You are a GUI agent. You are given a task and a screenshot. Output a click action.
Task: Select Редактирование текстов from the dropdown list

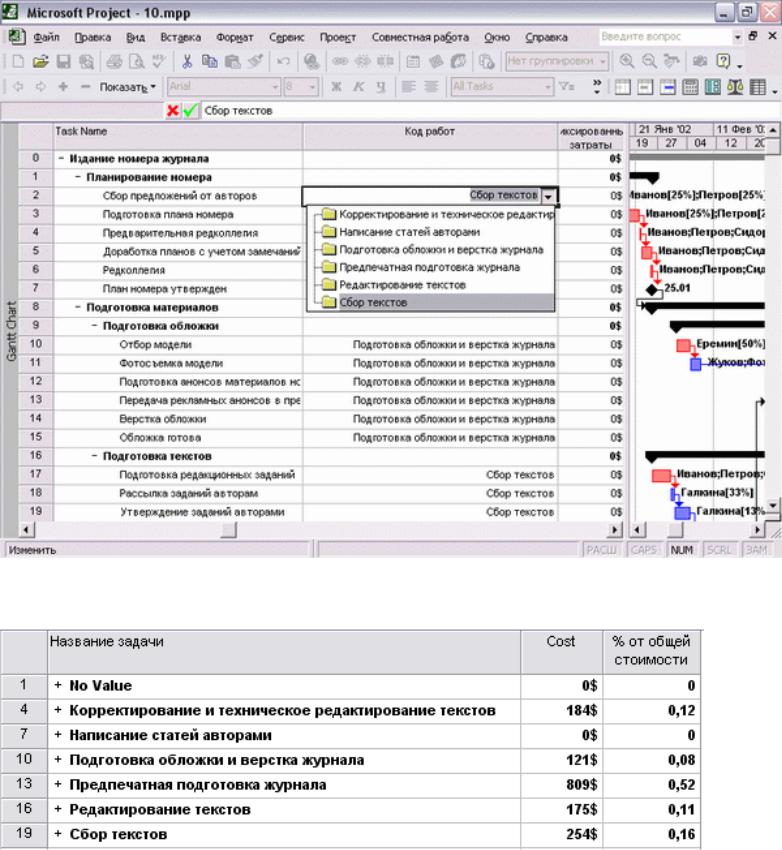pyautogui.click(x=402, y=285)
